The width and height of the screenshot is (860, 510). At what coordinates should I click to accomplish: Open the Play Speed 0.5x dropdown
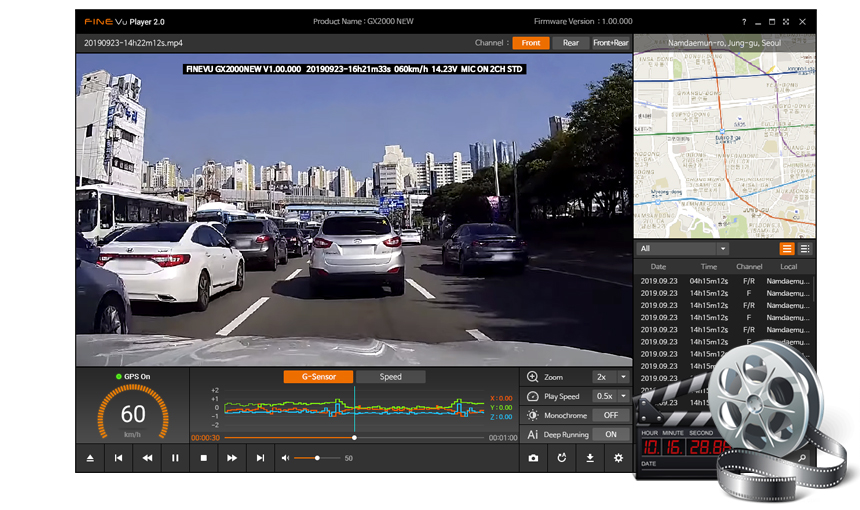[610, 396]
